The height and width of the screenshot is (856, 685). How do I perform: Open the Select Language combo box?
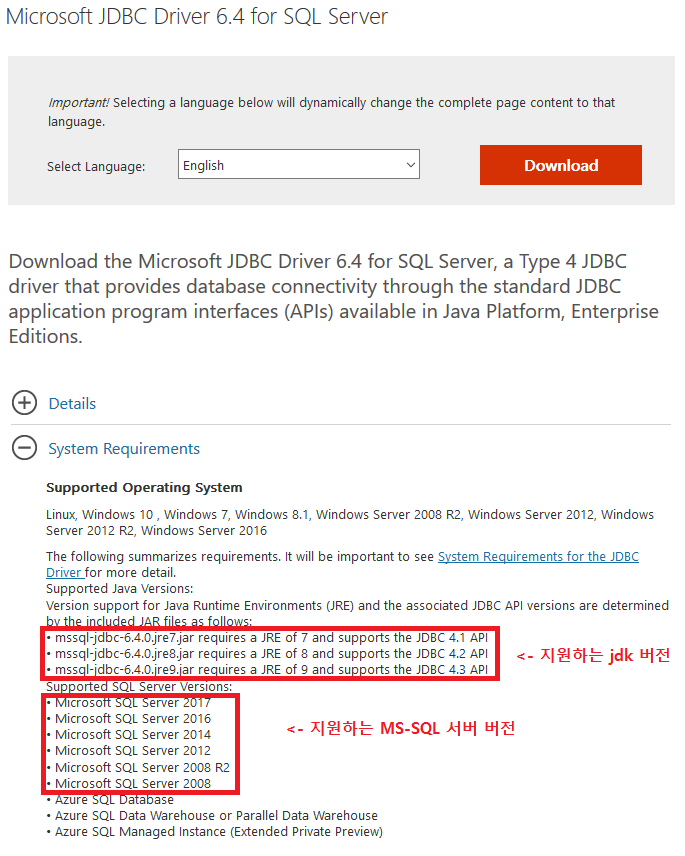point(298,164)
